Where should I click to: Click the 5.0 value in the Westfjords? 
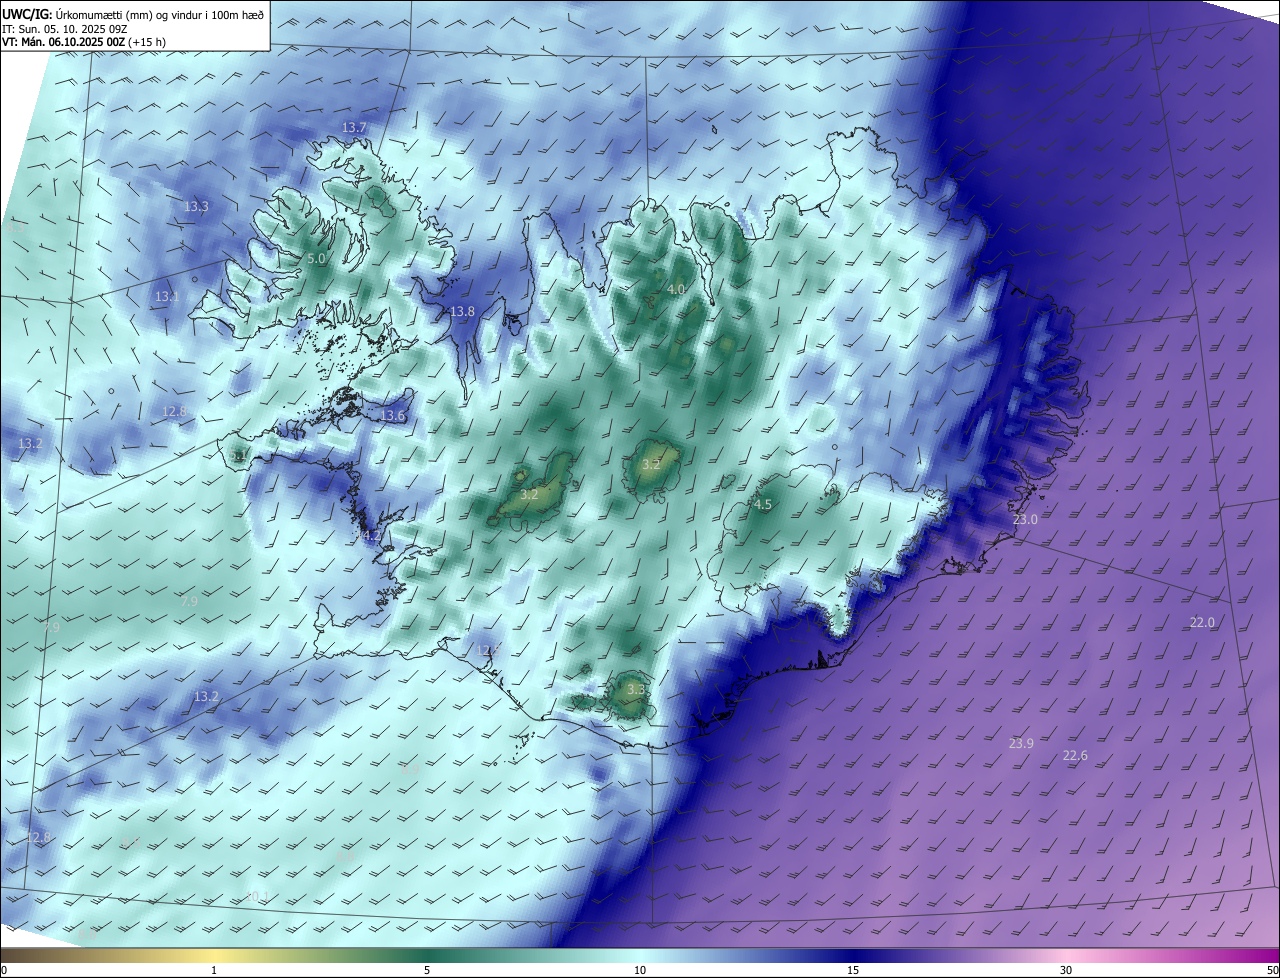pos(316,259)
